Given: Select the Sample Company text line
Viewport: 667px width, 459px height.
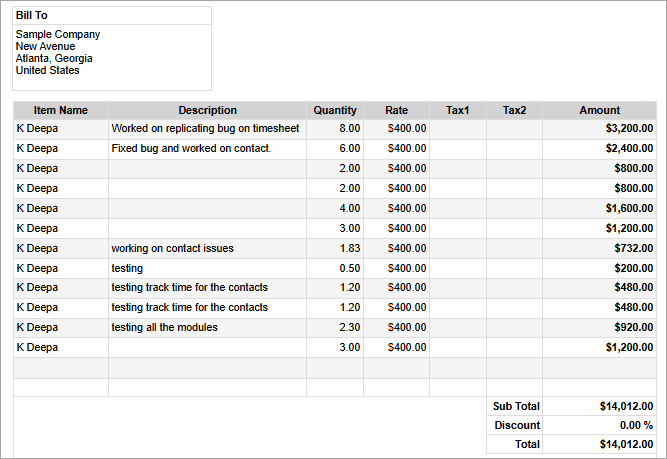Looking at the screenshot, I should [58, 34].
